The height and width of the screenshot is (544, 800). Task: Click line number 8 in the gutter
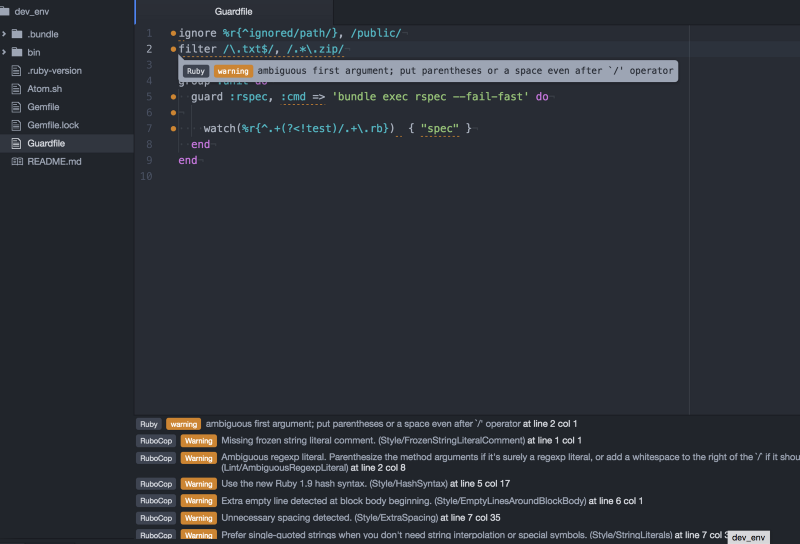coord(149,144)
